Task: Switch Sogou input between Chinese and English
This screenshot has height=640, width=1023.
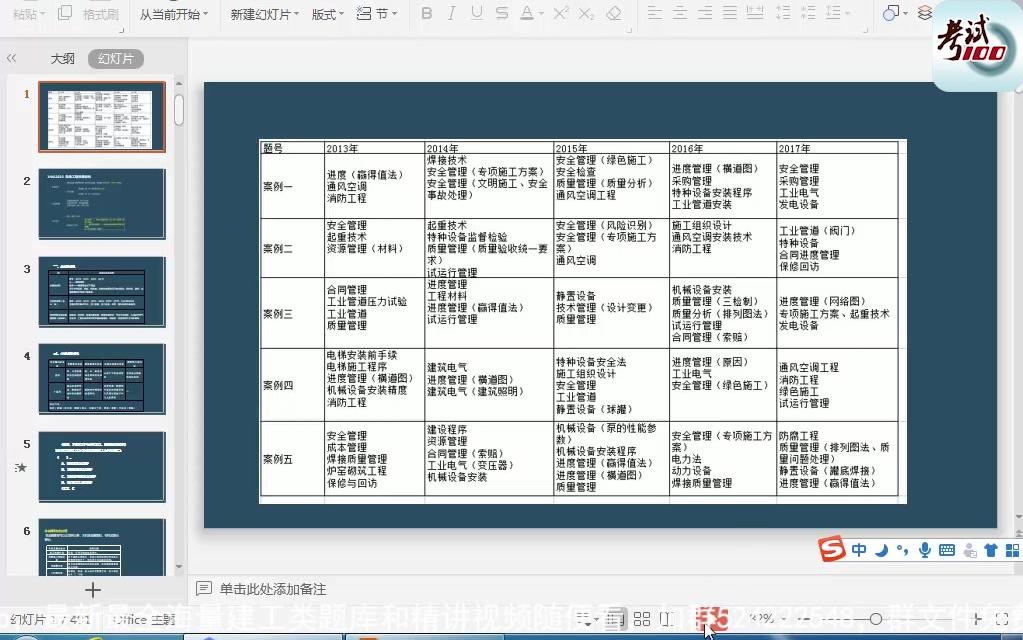Action: 858,550
